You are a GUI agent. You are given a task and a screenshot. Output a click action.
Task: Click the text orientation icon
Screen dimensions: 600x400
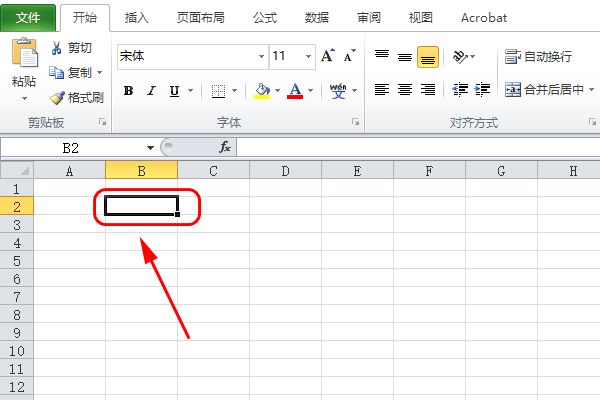coord(459,57)
